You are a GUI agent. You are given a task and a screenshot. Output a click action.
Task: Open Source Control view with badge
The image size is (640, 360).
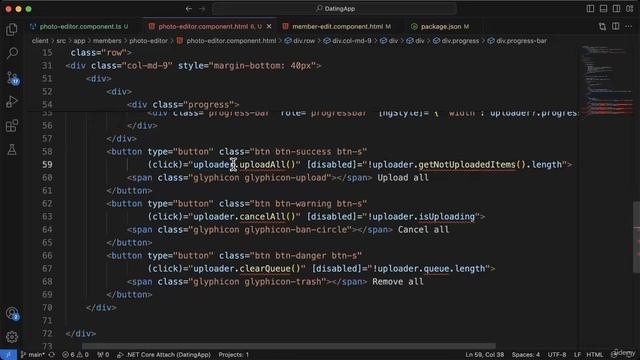coord(13,78)
